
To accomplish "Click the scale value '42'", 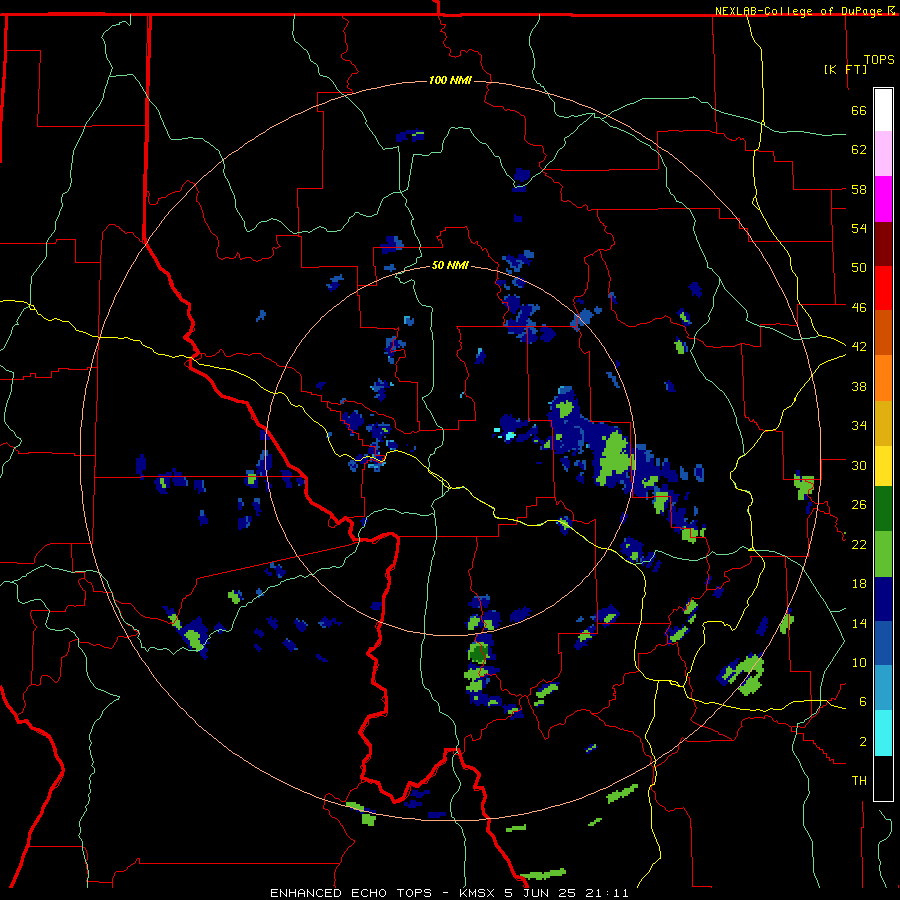I will (859, 346).
